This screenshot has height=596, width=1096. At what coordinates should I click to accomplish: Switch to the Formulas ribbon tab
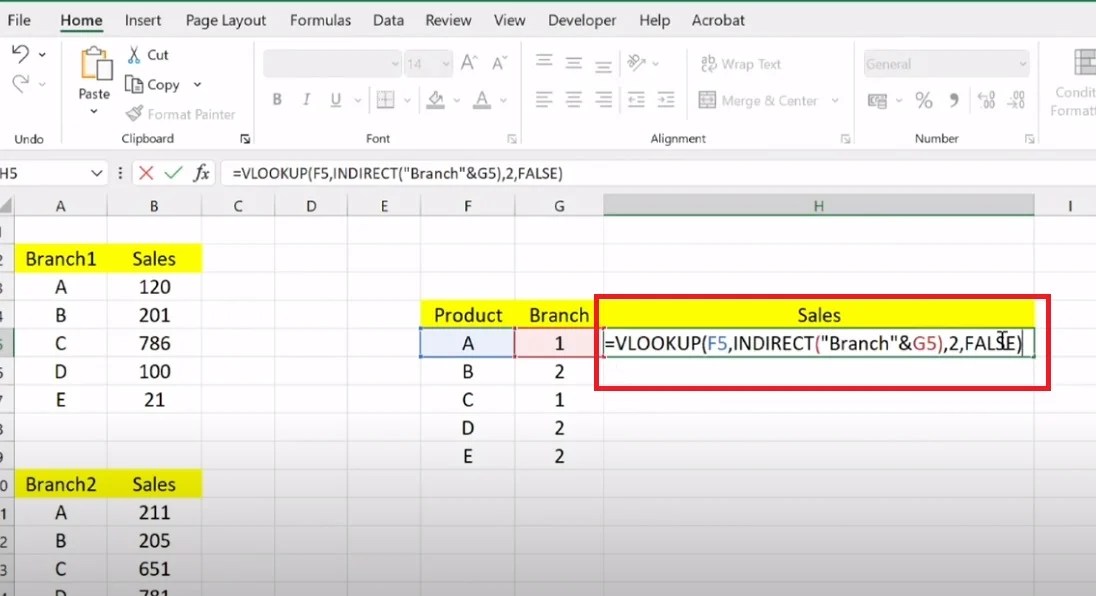[x=320, y=19]
